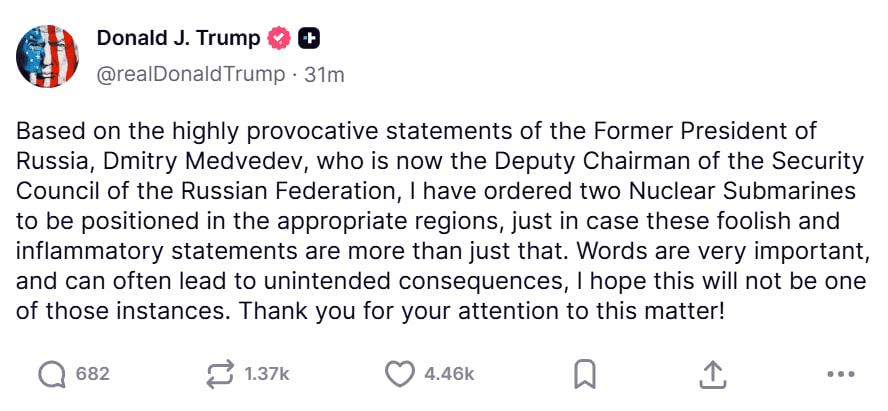Click the reply speech bubble icon
Viewport: 888px width, 411px height.
(51, 374)
